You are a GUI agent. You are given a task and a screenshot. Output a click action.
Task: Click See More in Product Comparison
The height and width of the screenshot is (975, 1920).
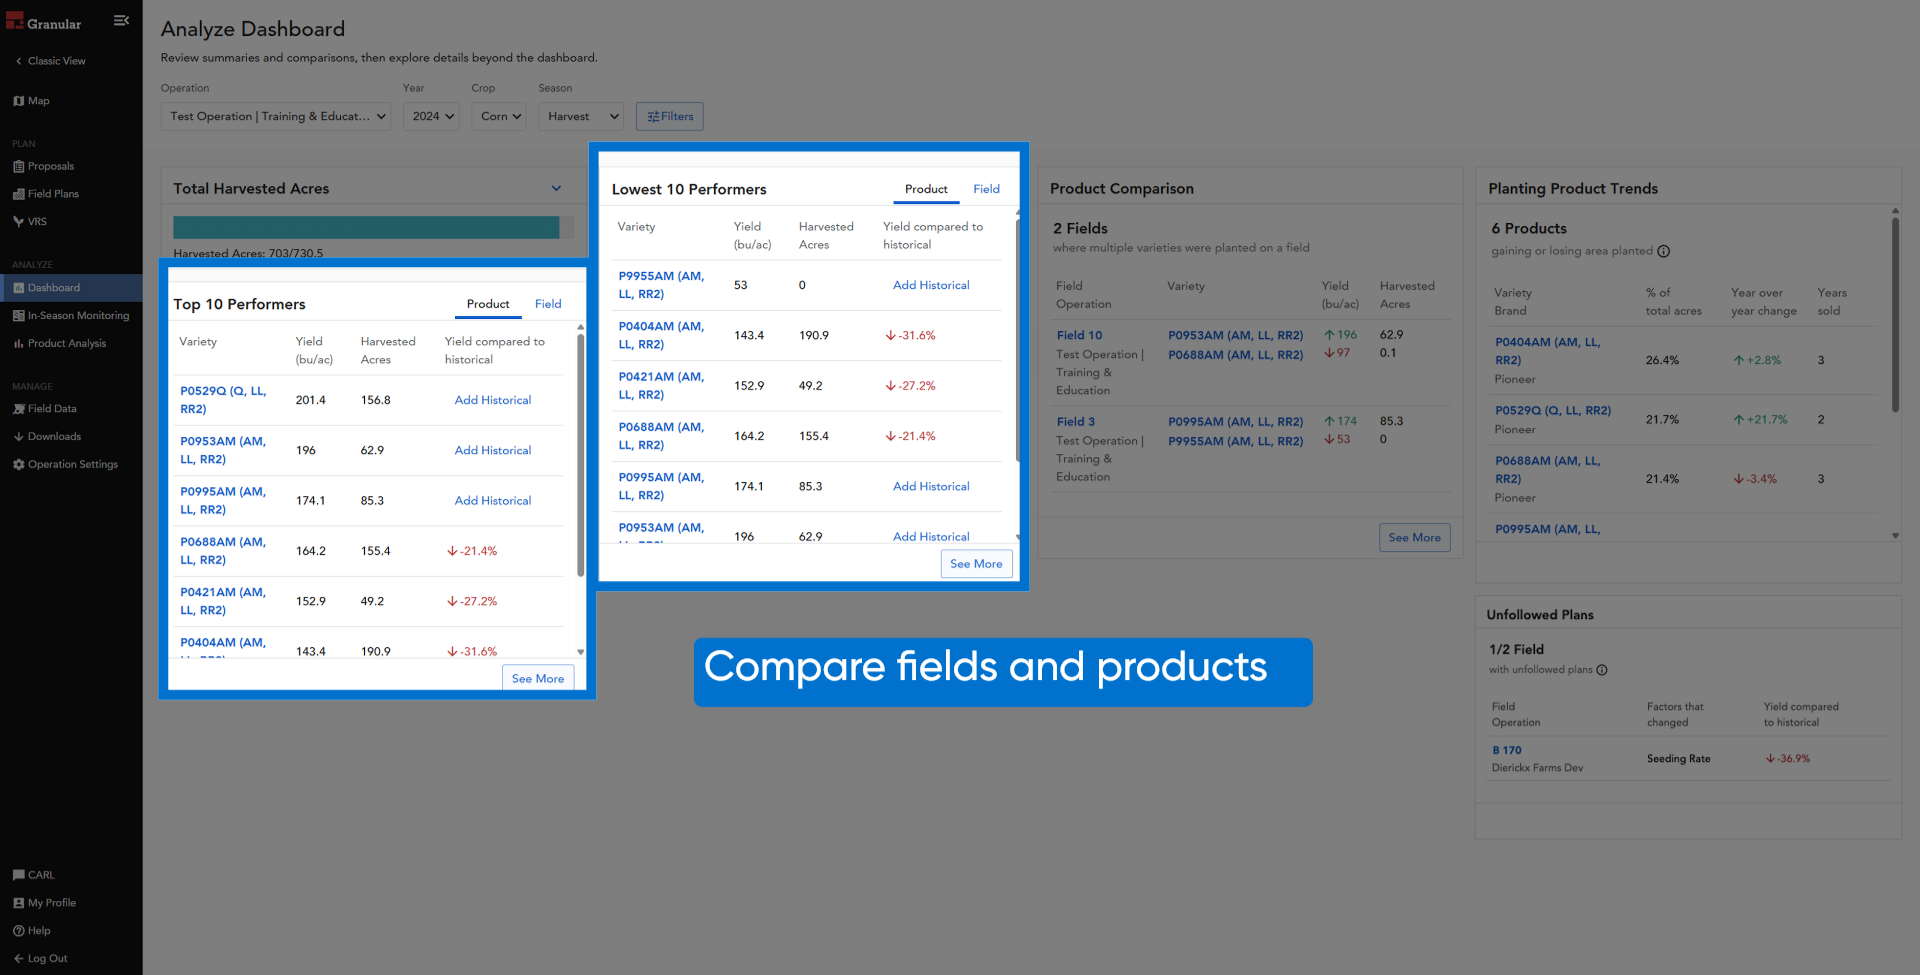[x=1414, y=538]
